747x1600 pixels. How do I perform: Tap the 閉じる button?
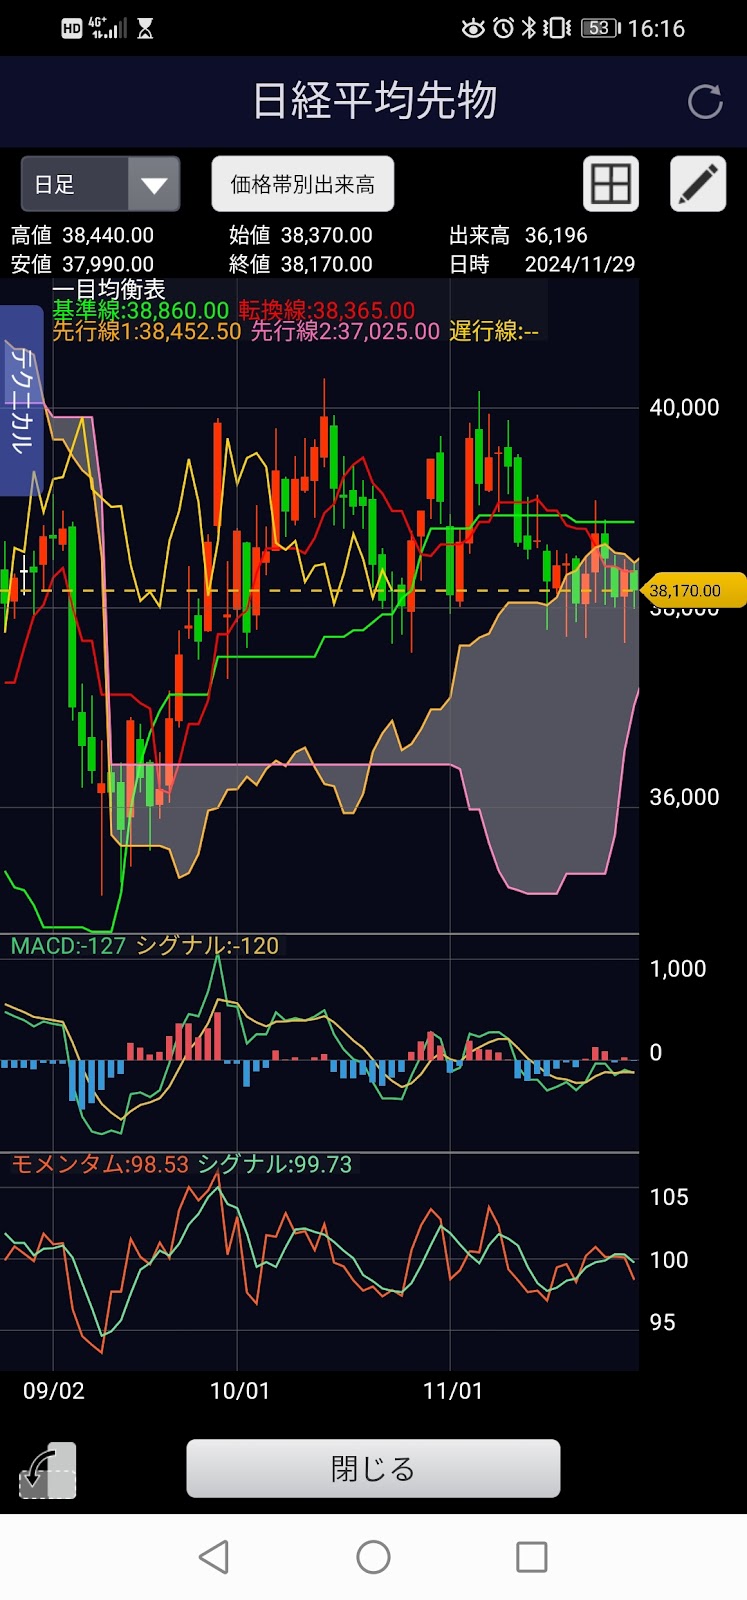[373, 1468]
